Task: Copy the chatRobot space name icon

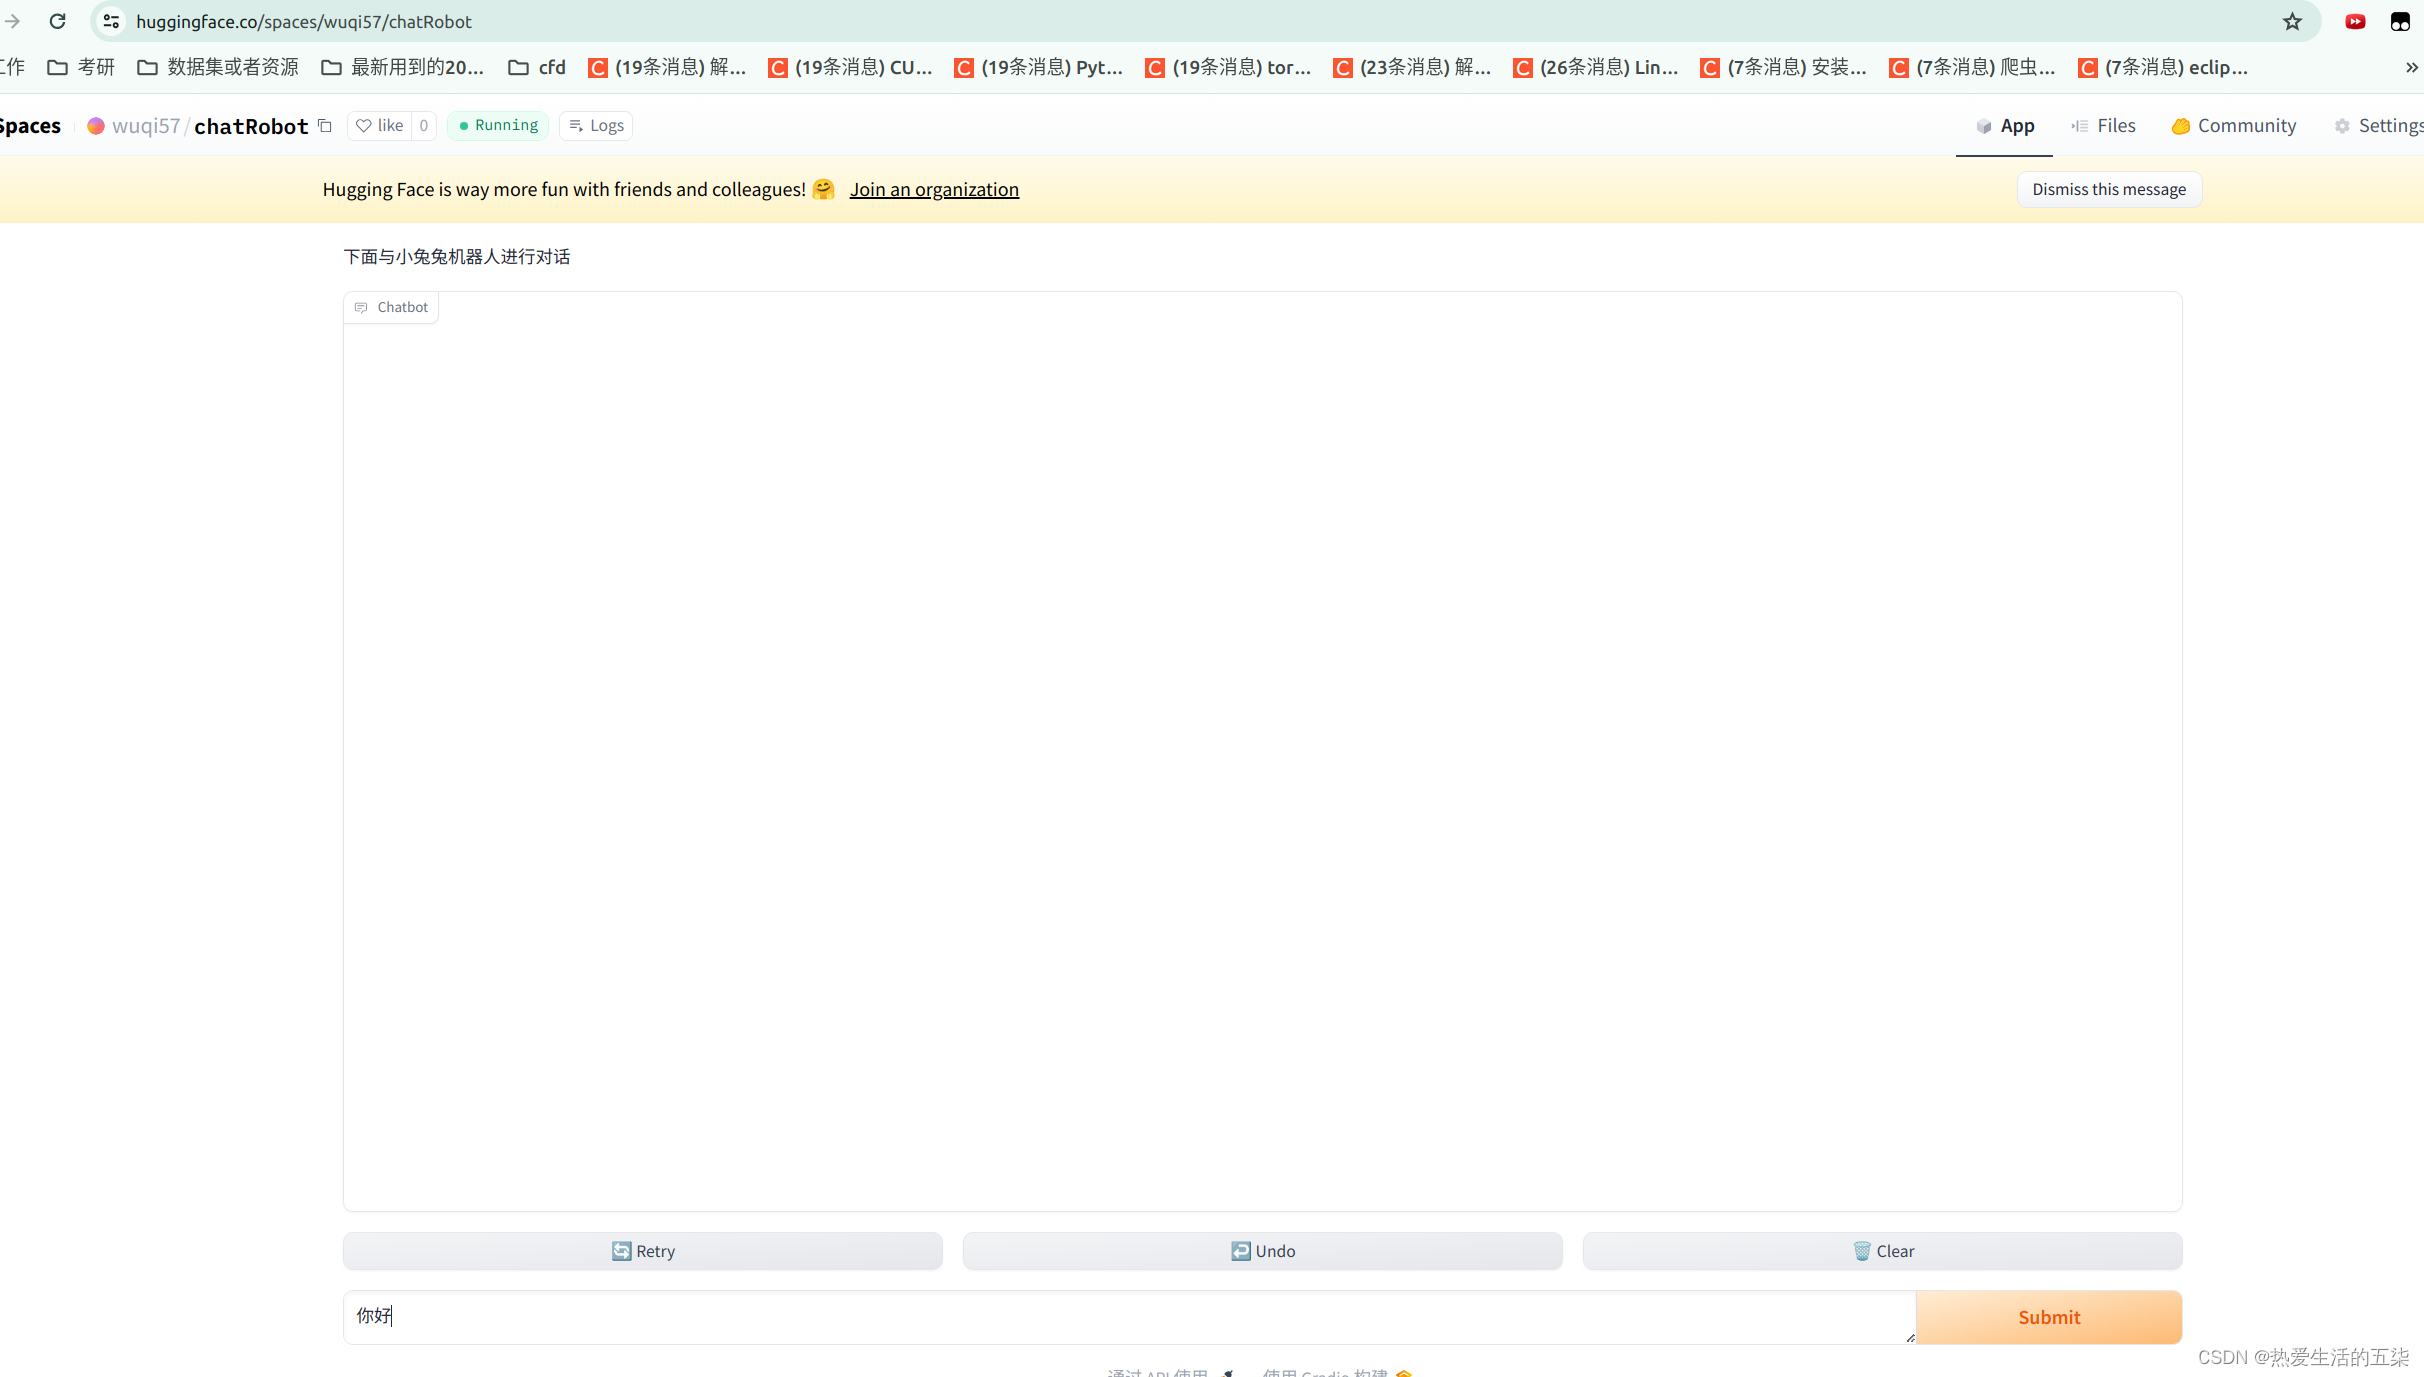Action: (x=325, y=126)
